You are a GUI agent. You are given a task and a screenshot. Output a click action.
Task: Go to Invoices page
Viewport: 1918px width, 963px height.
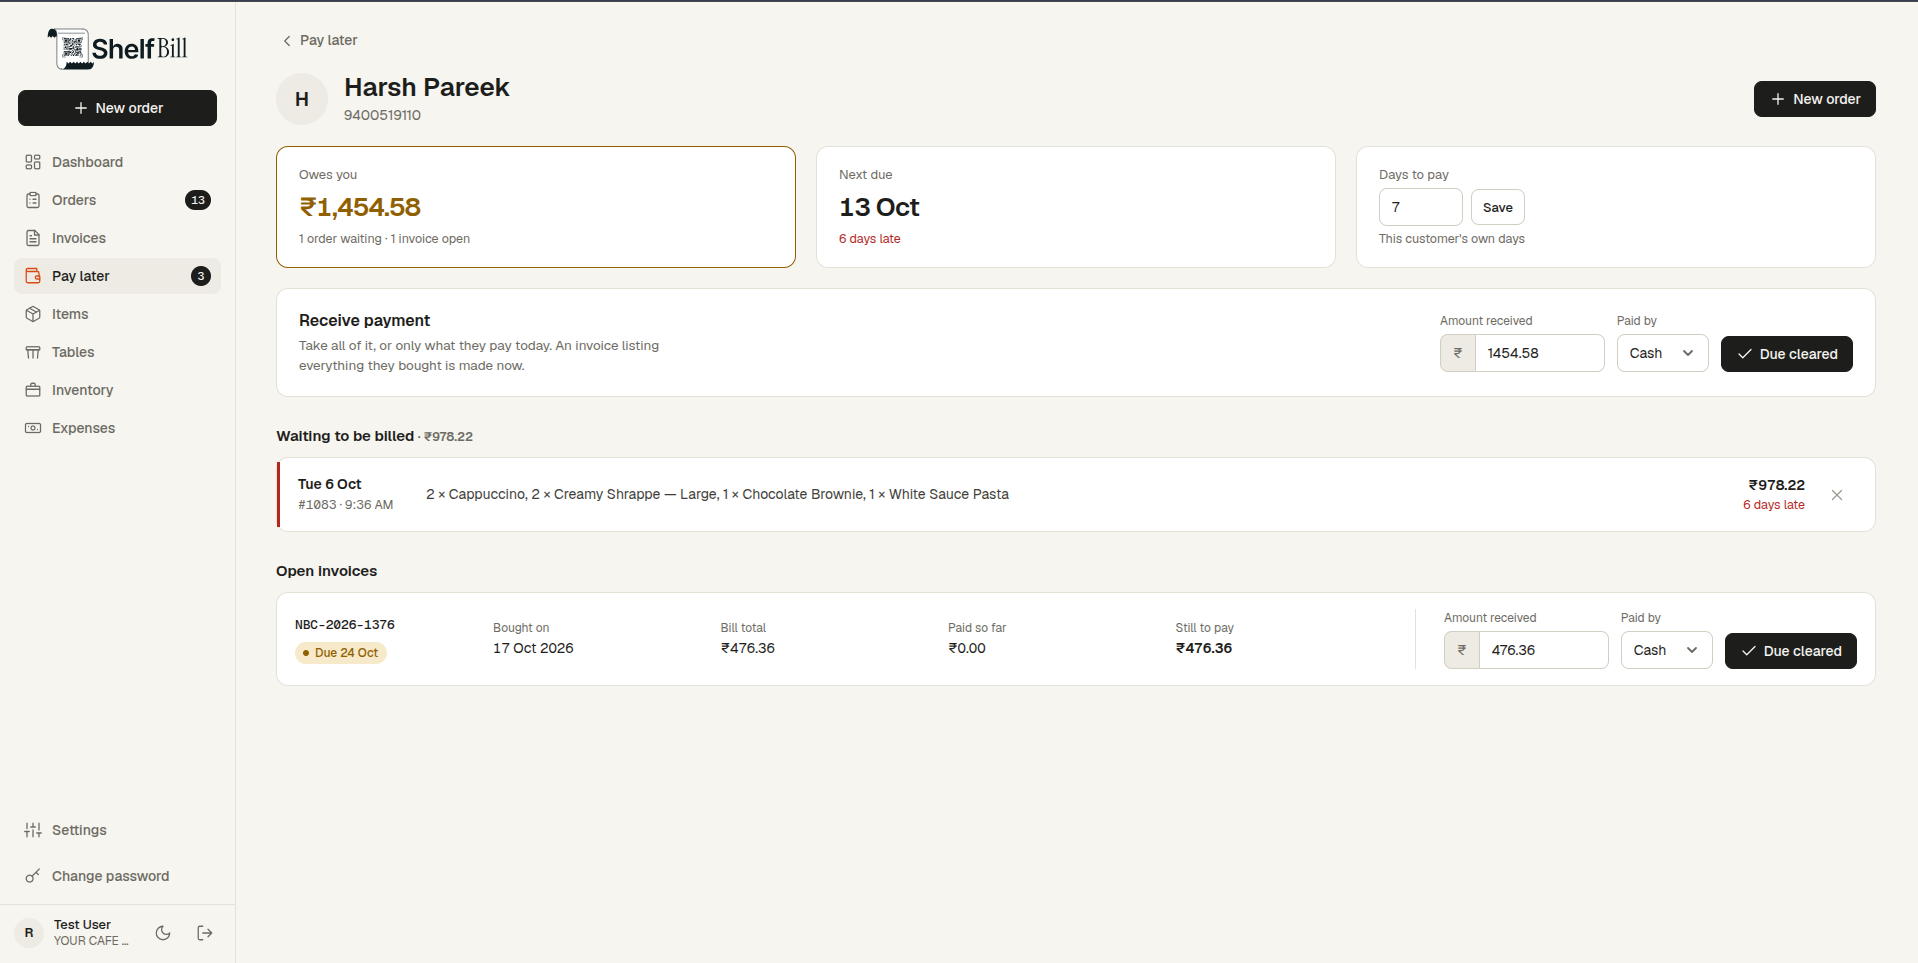(x=117, y=238)
